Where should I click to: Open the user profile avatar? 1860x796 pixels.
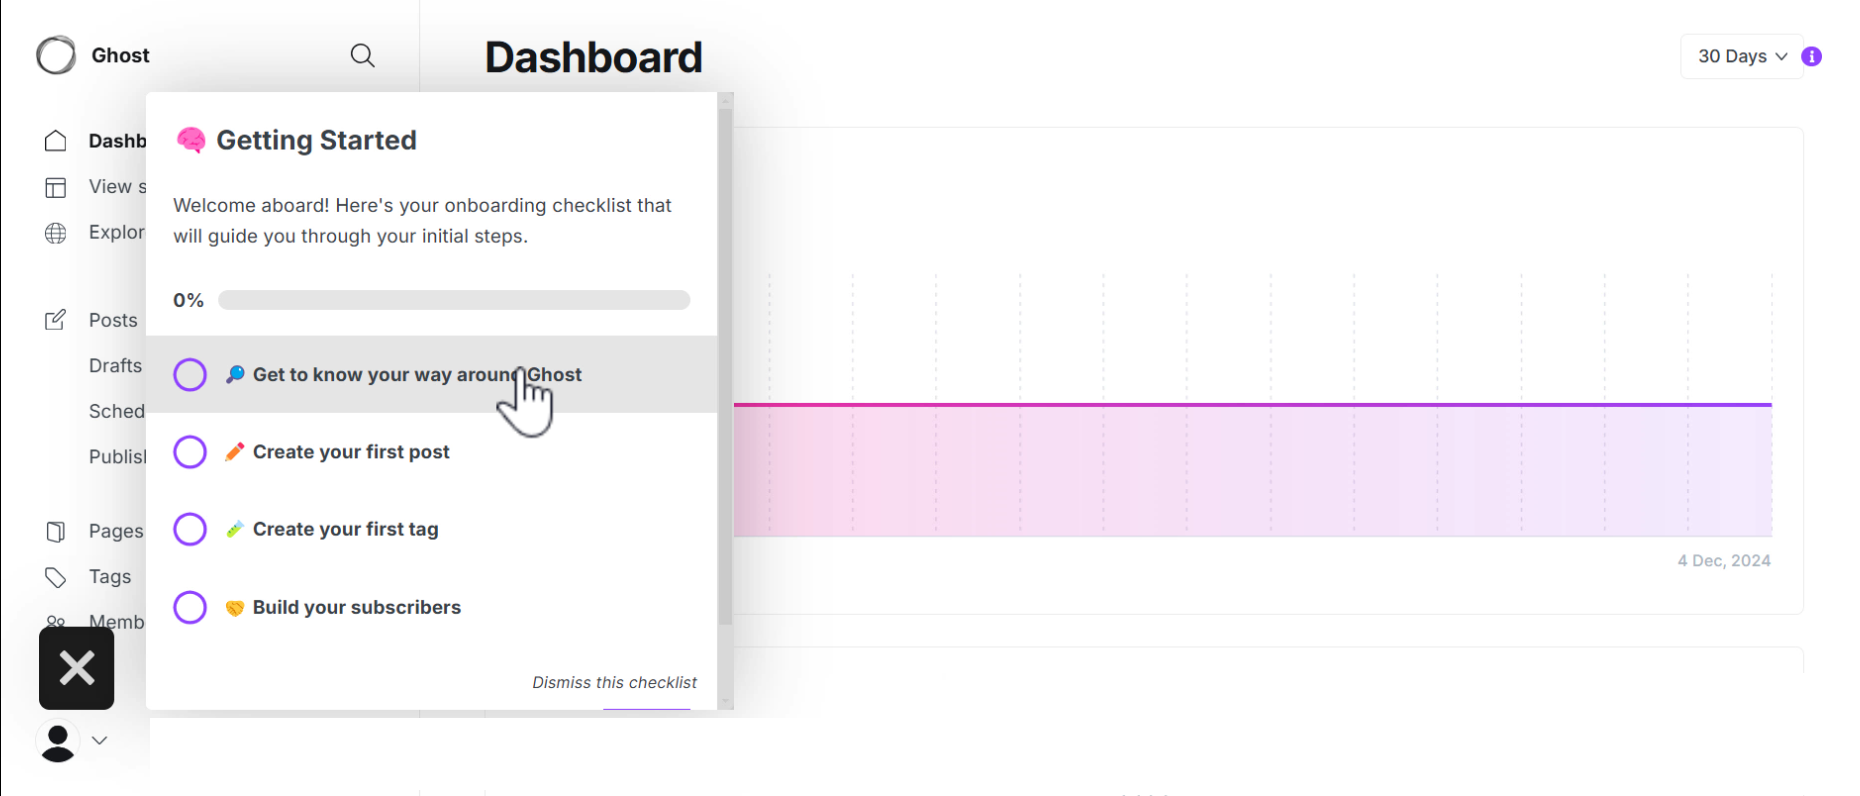58,742
